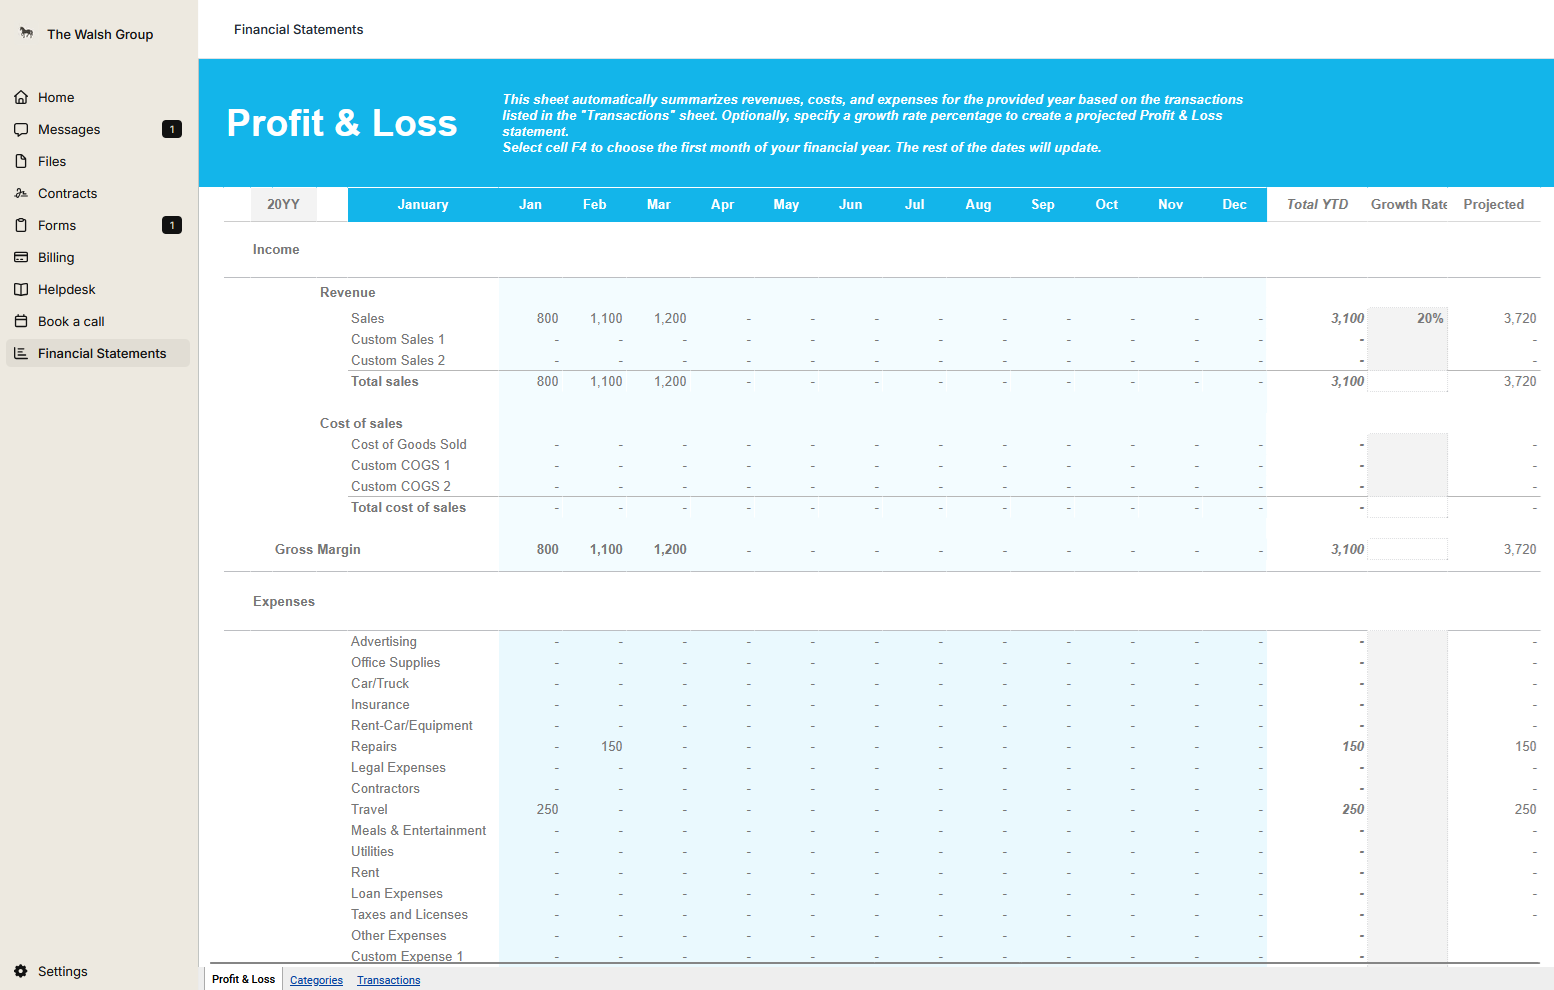Open Contracts section
Viewport: 1554px width, 990px height.
tap(98, 193)
